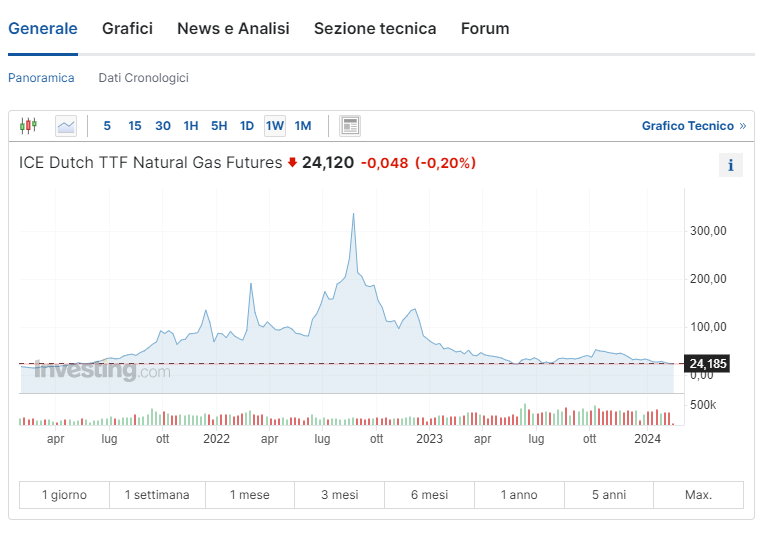The height and width of the screenshot is (541, 772).
Task: Click the 24,185 current price label
Action: (x=708, y=364)
